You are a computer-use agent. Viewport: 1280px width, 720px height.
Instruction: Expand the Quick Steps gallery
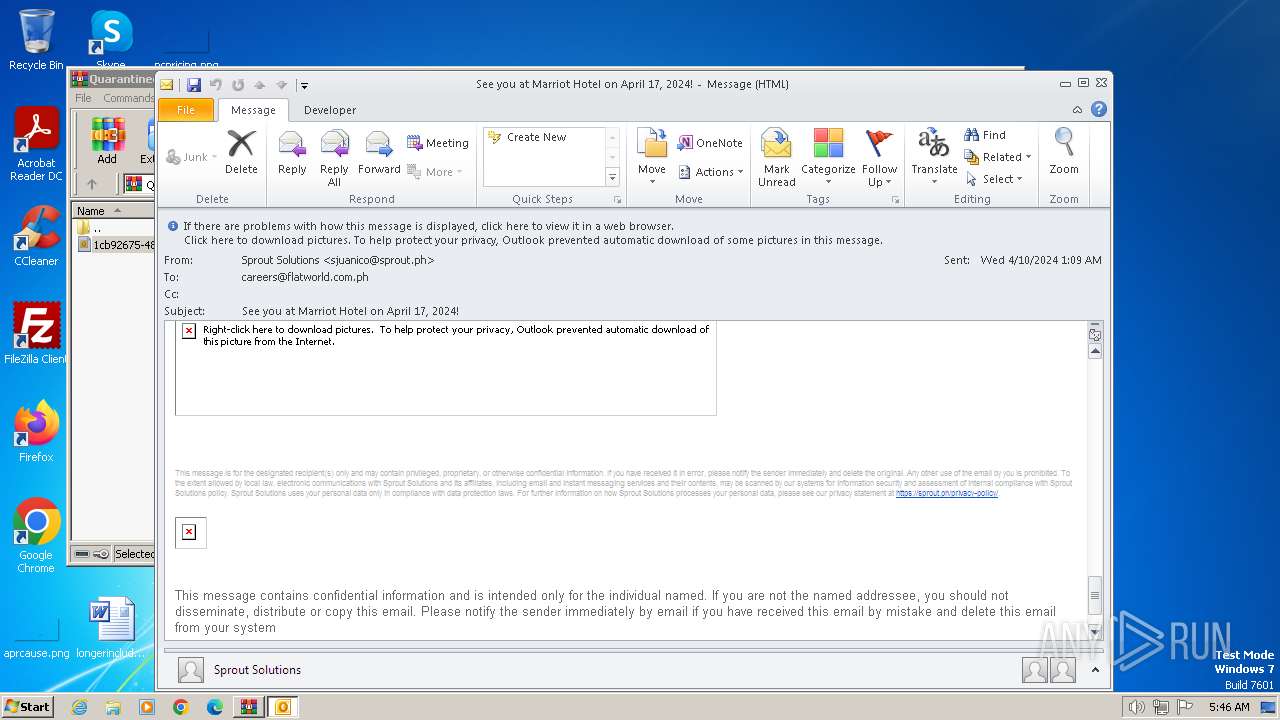pos(613,177)
